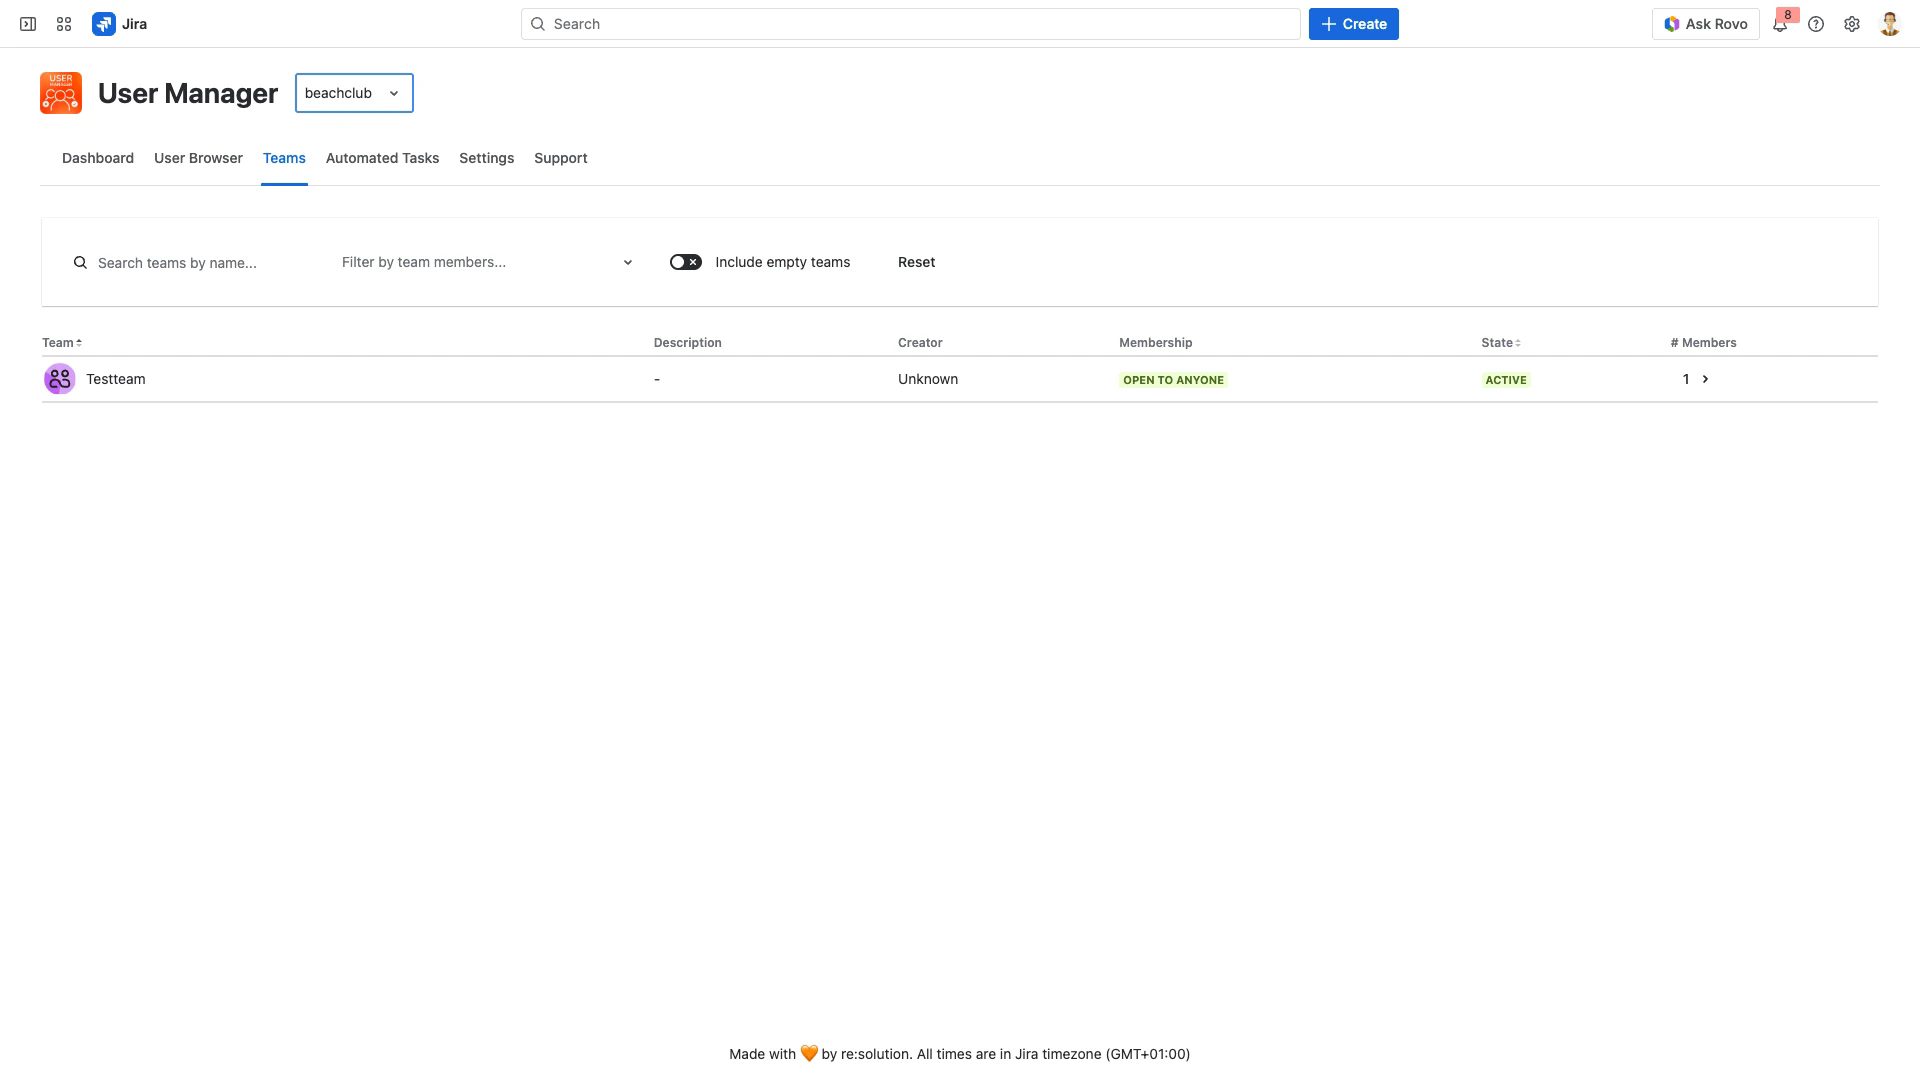Sort the State column
The height and width of the screenshot is (1080, 1920).
tap(1518, 342)
